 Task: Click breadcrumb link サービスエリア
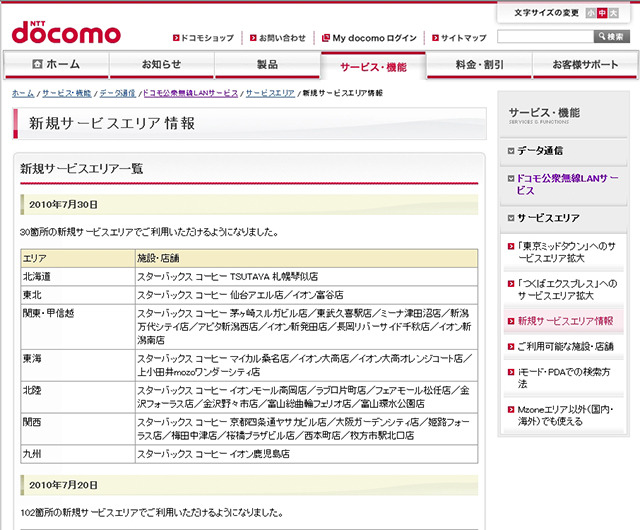tap(270, 93)
